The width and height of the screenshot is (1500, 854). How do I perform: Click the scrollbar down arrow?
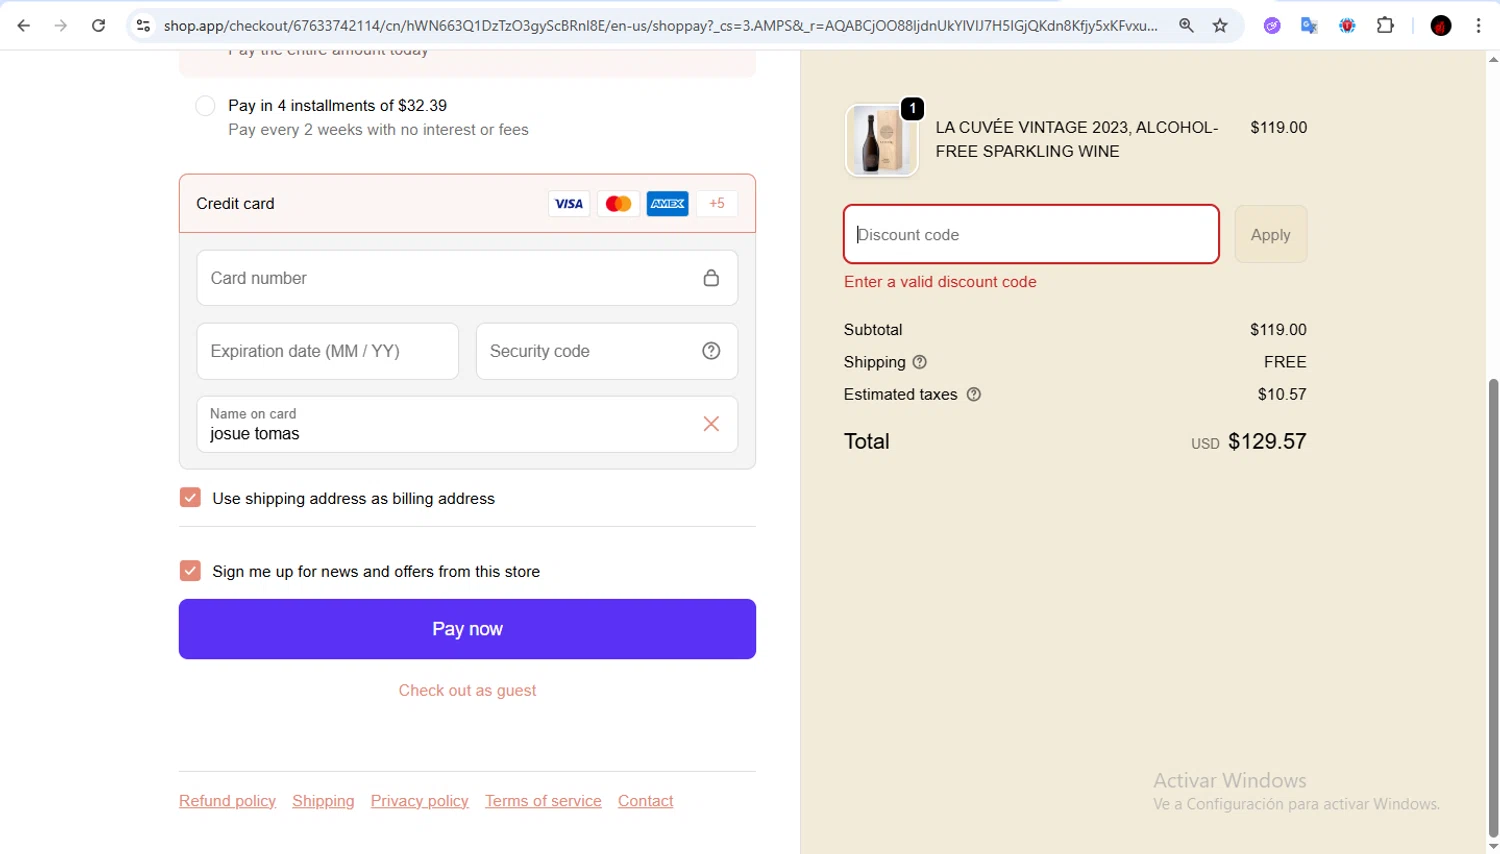1493,846
